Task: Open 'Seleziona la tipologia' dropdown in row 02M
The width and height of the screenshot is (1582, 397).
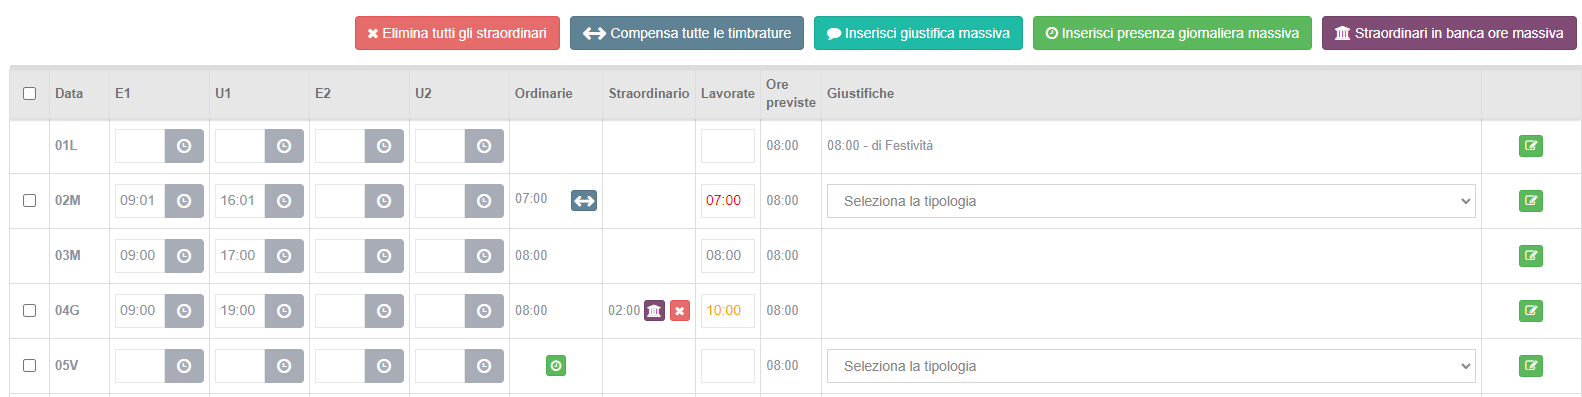Action: (x=1151, y=201)
